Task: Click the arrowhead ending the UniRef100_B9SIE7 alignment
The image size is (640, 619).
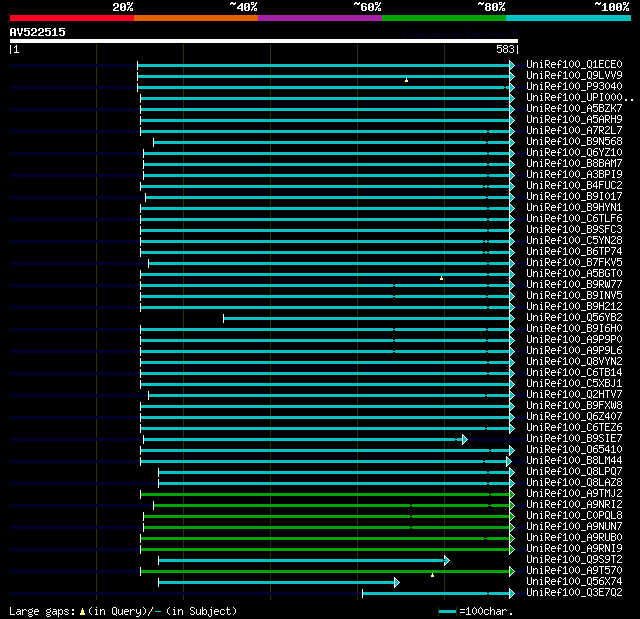Action: tap(464, 439)
